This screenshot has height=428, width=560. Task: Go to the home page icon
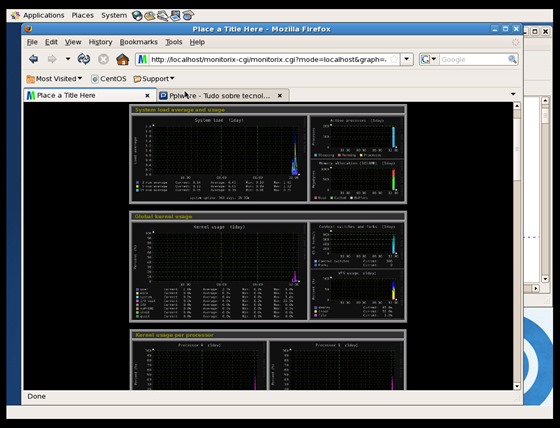[122, 59]
